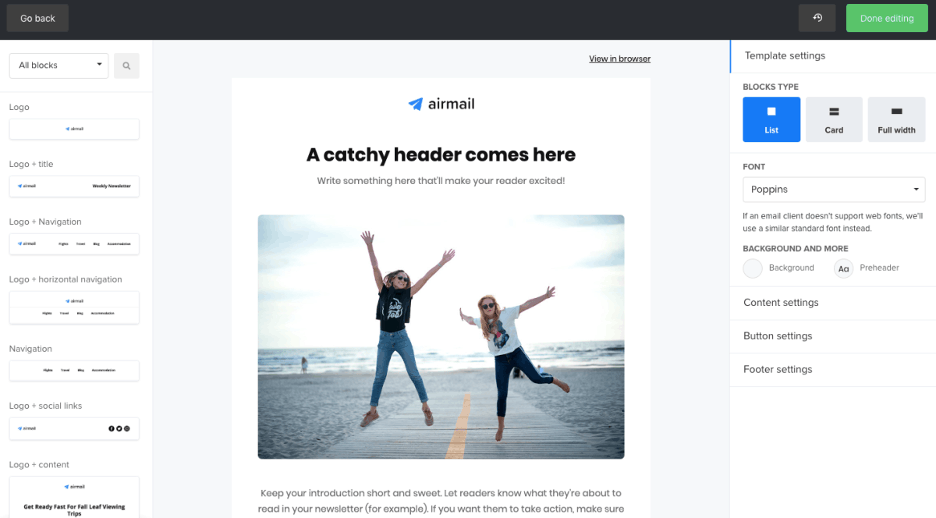This screenshot has height=518, width=936.
Task: Click social icons in Logo + social links block
Action: 119,428
